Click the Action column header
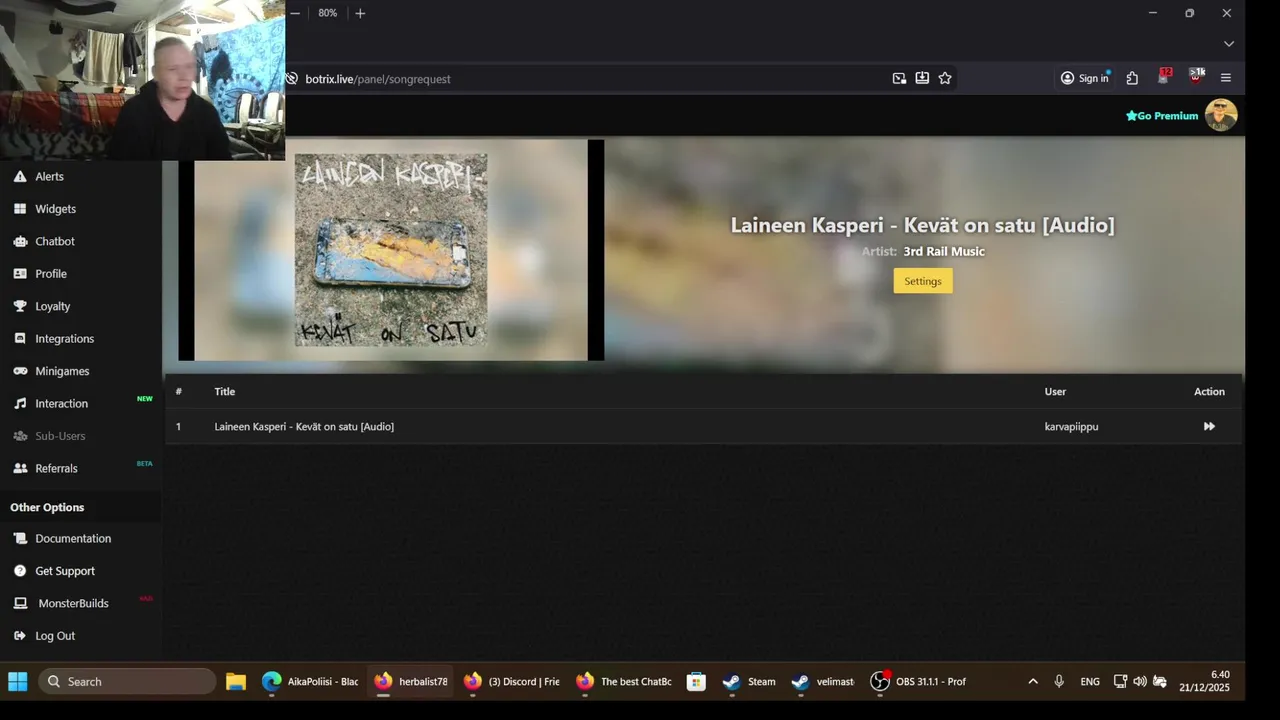 point(1209,392)
